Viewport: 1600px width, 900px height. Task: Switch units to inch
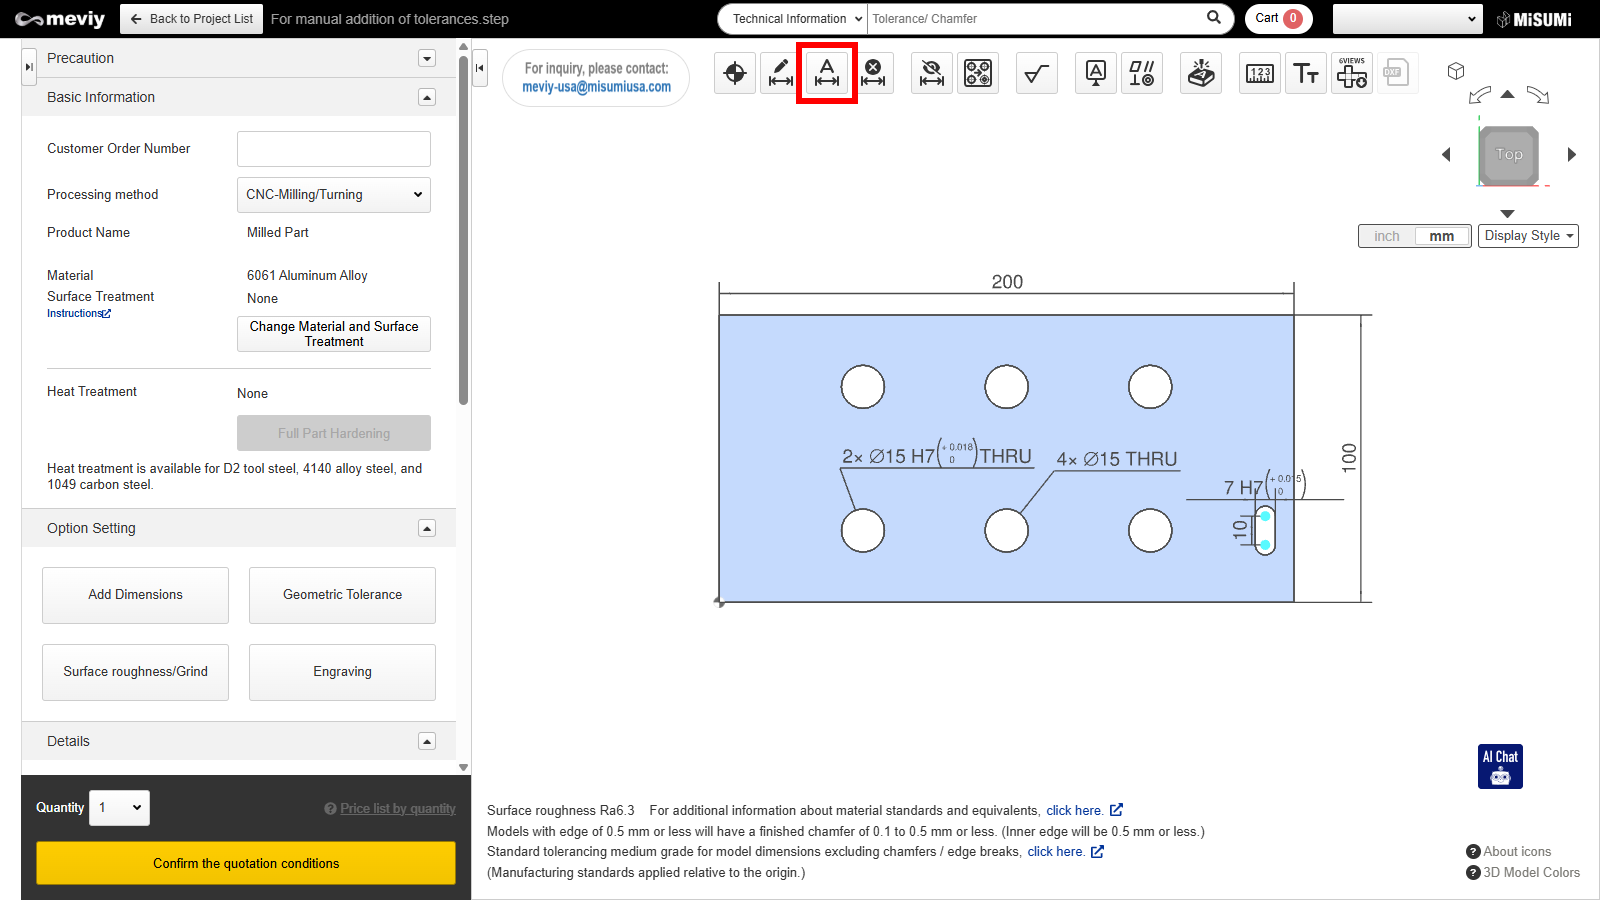click(x=1387, y=236)
